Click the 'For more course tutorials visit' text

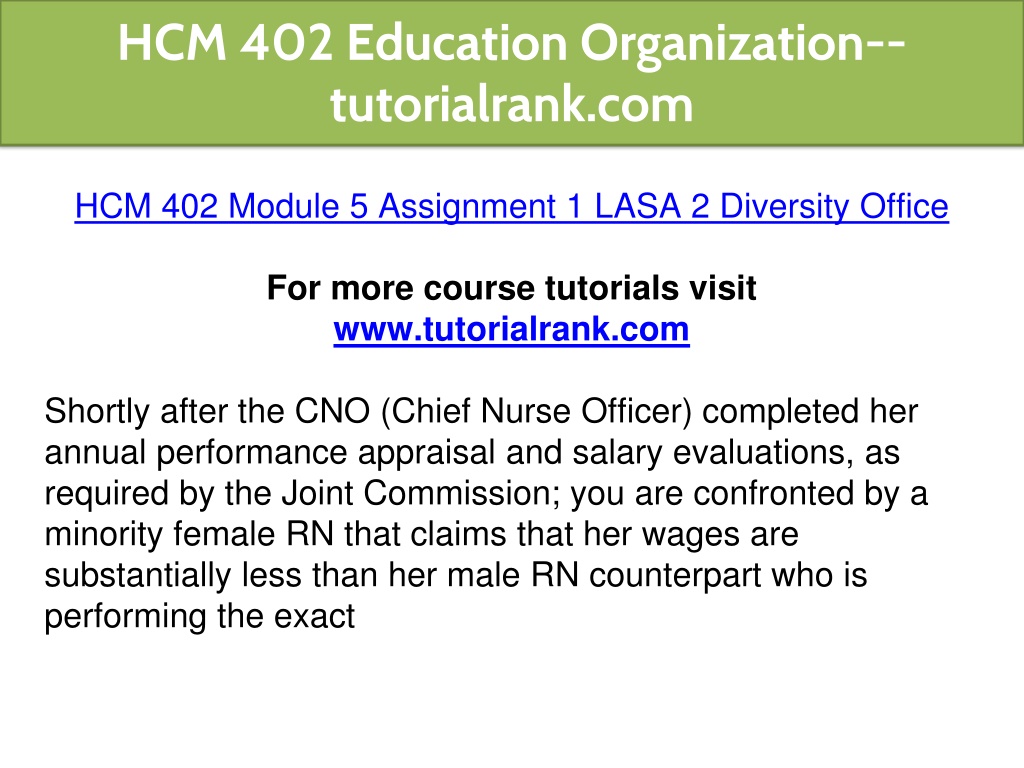tap(511, 287)
